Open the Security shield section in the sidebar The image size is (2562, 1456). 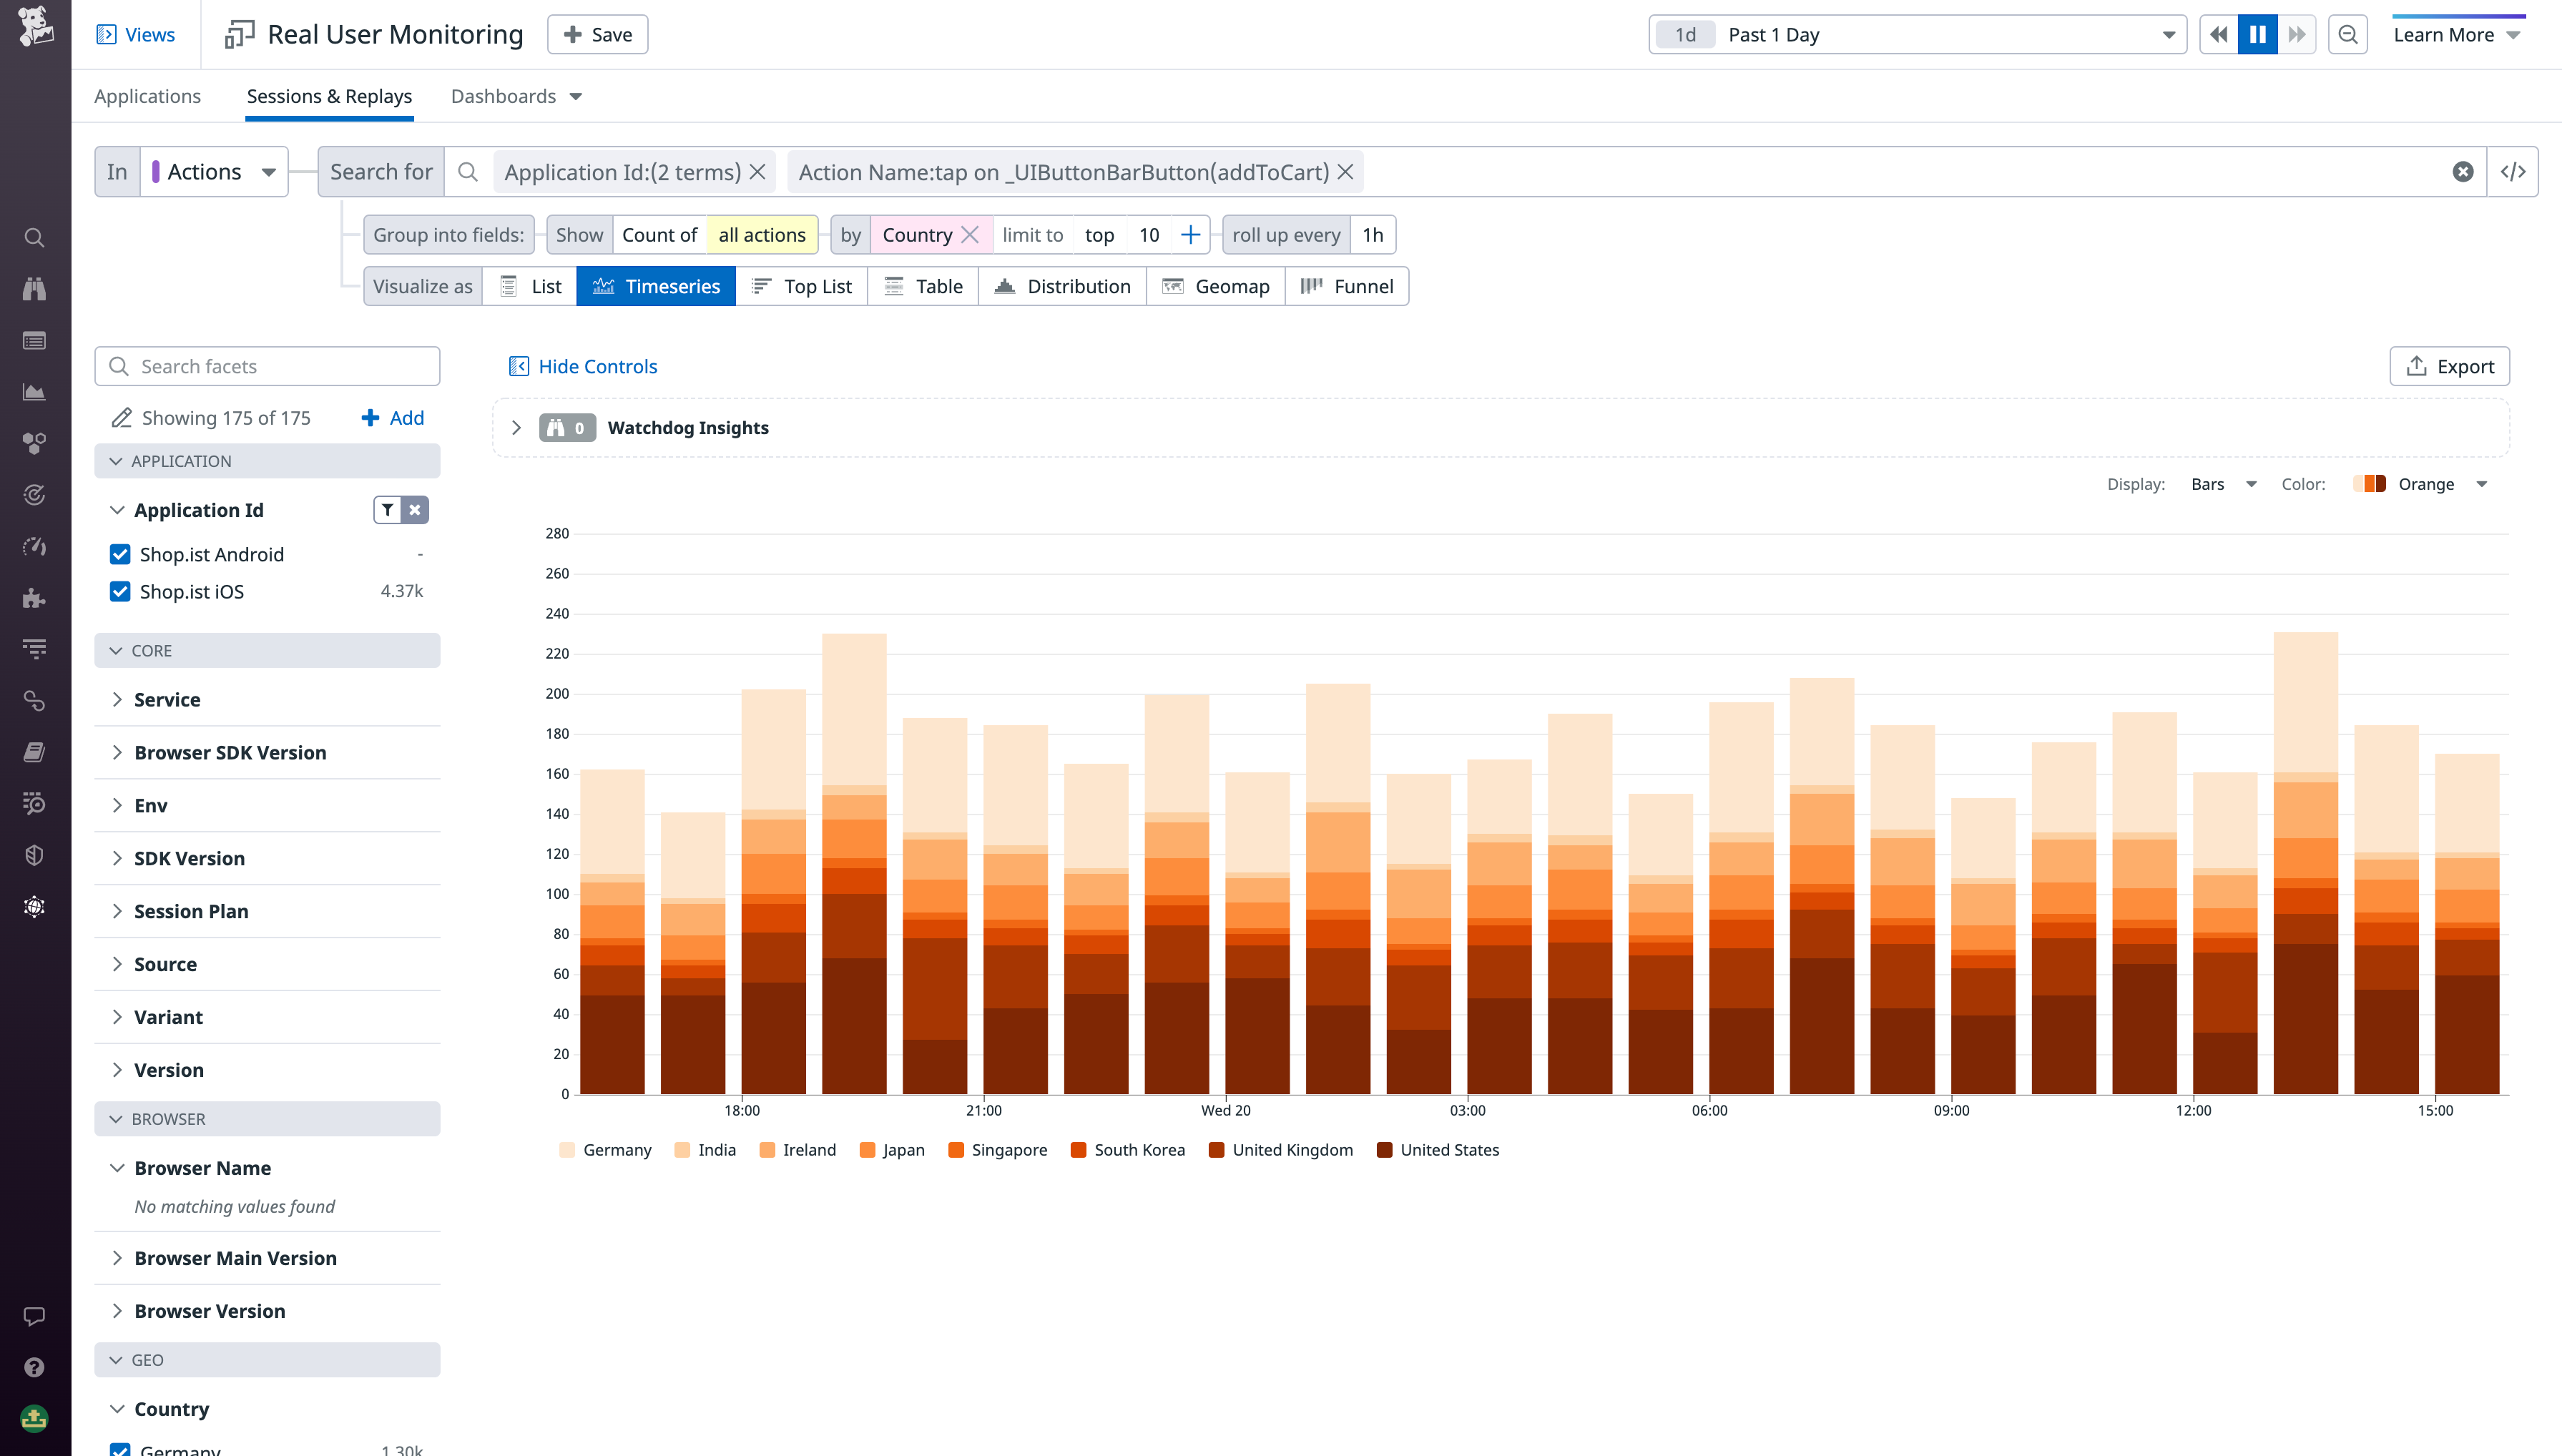34,855
